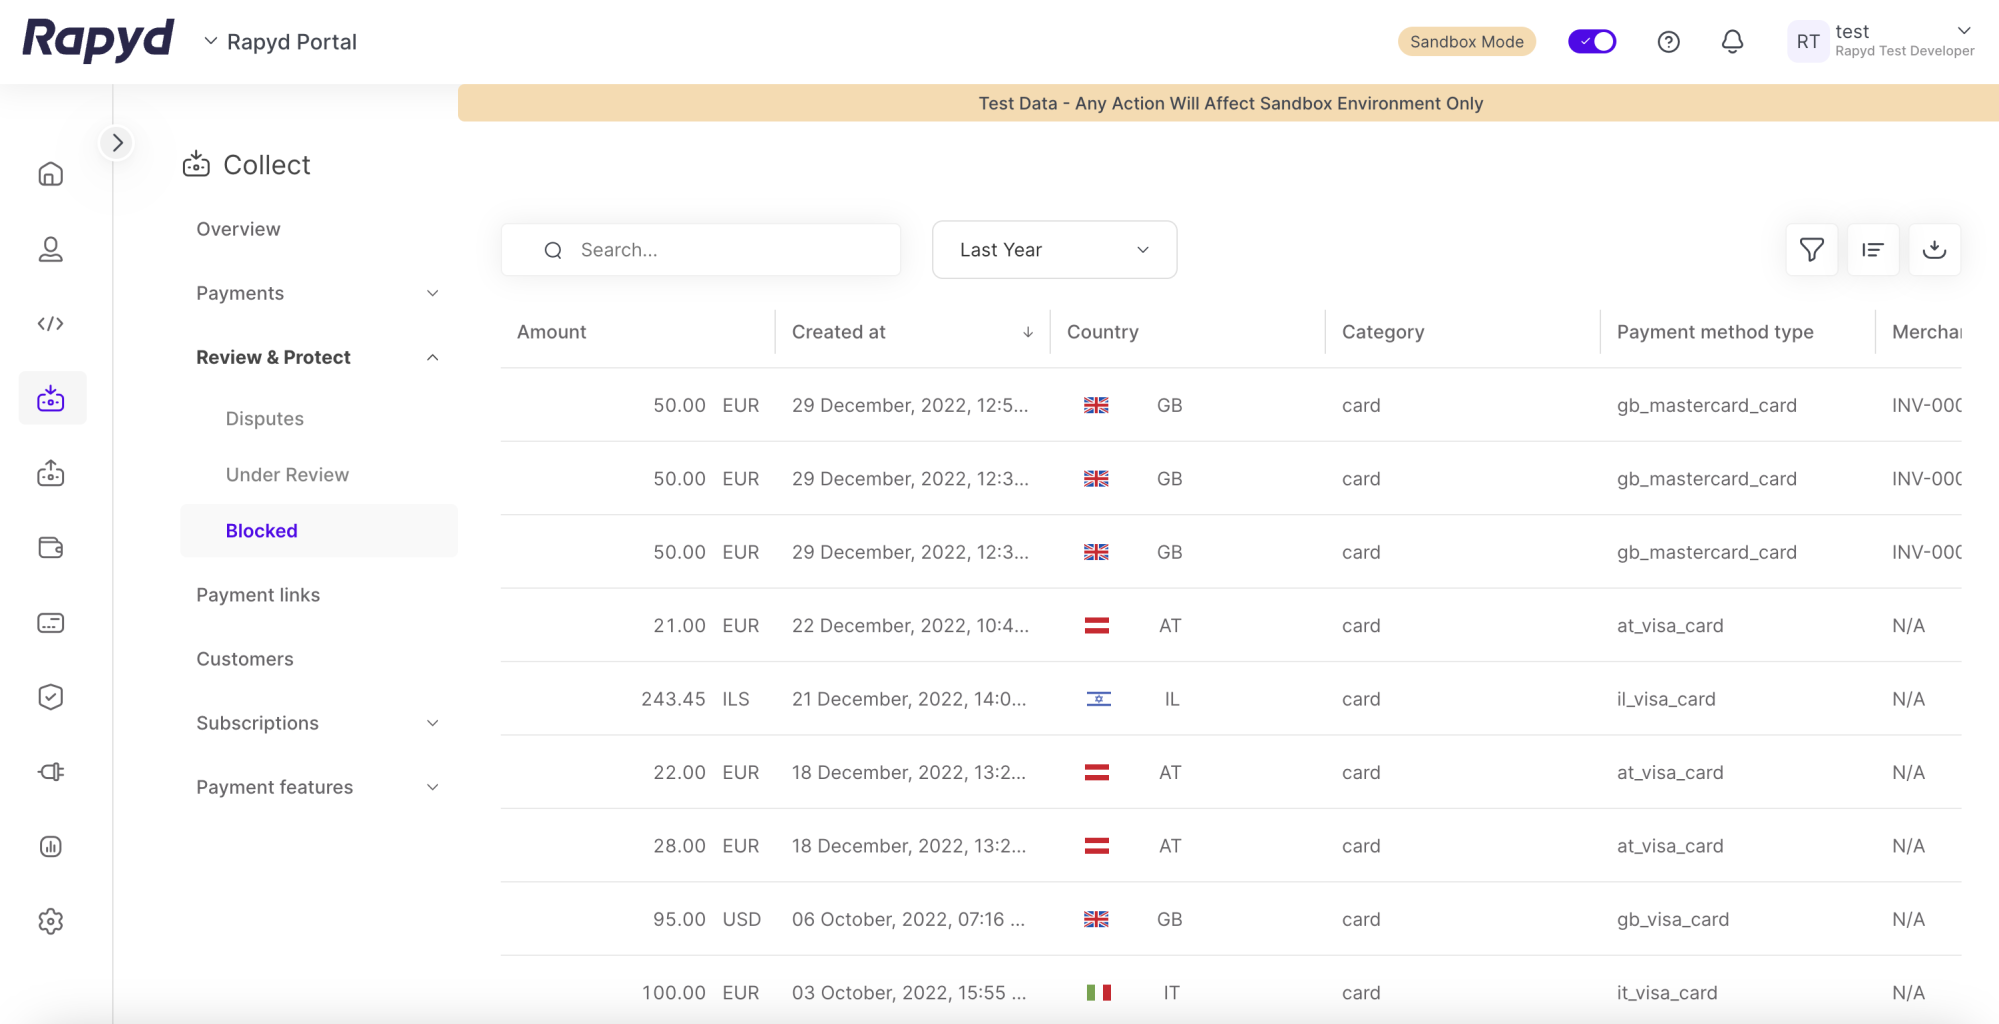Toggle the Sandbox Mode switch

[1591, 42]
